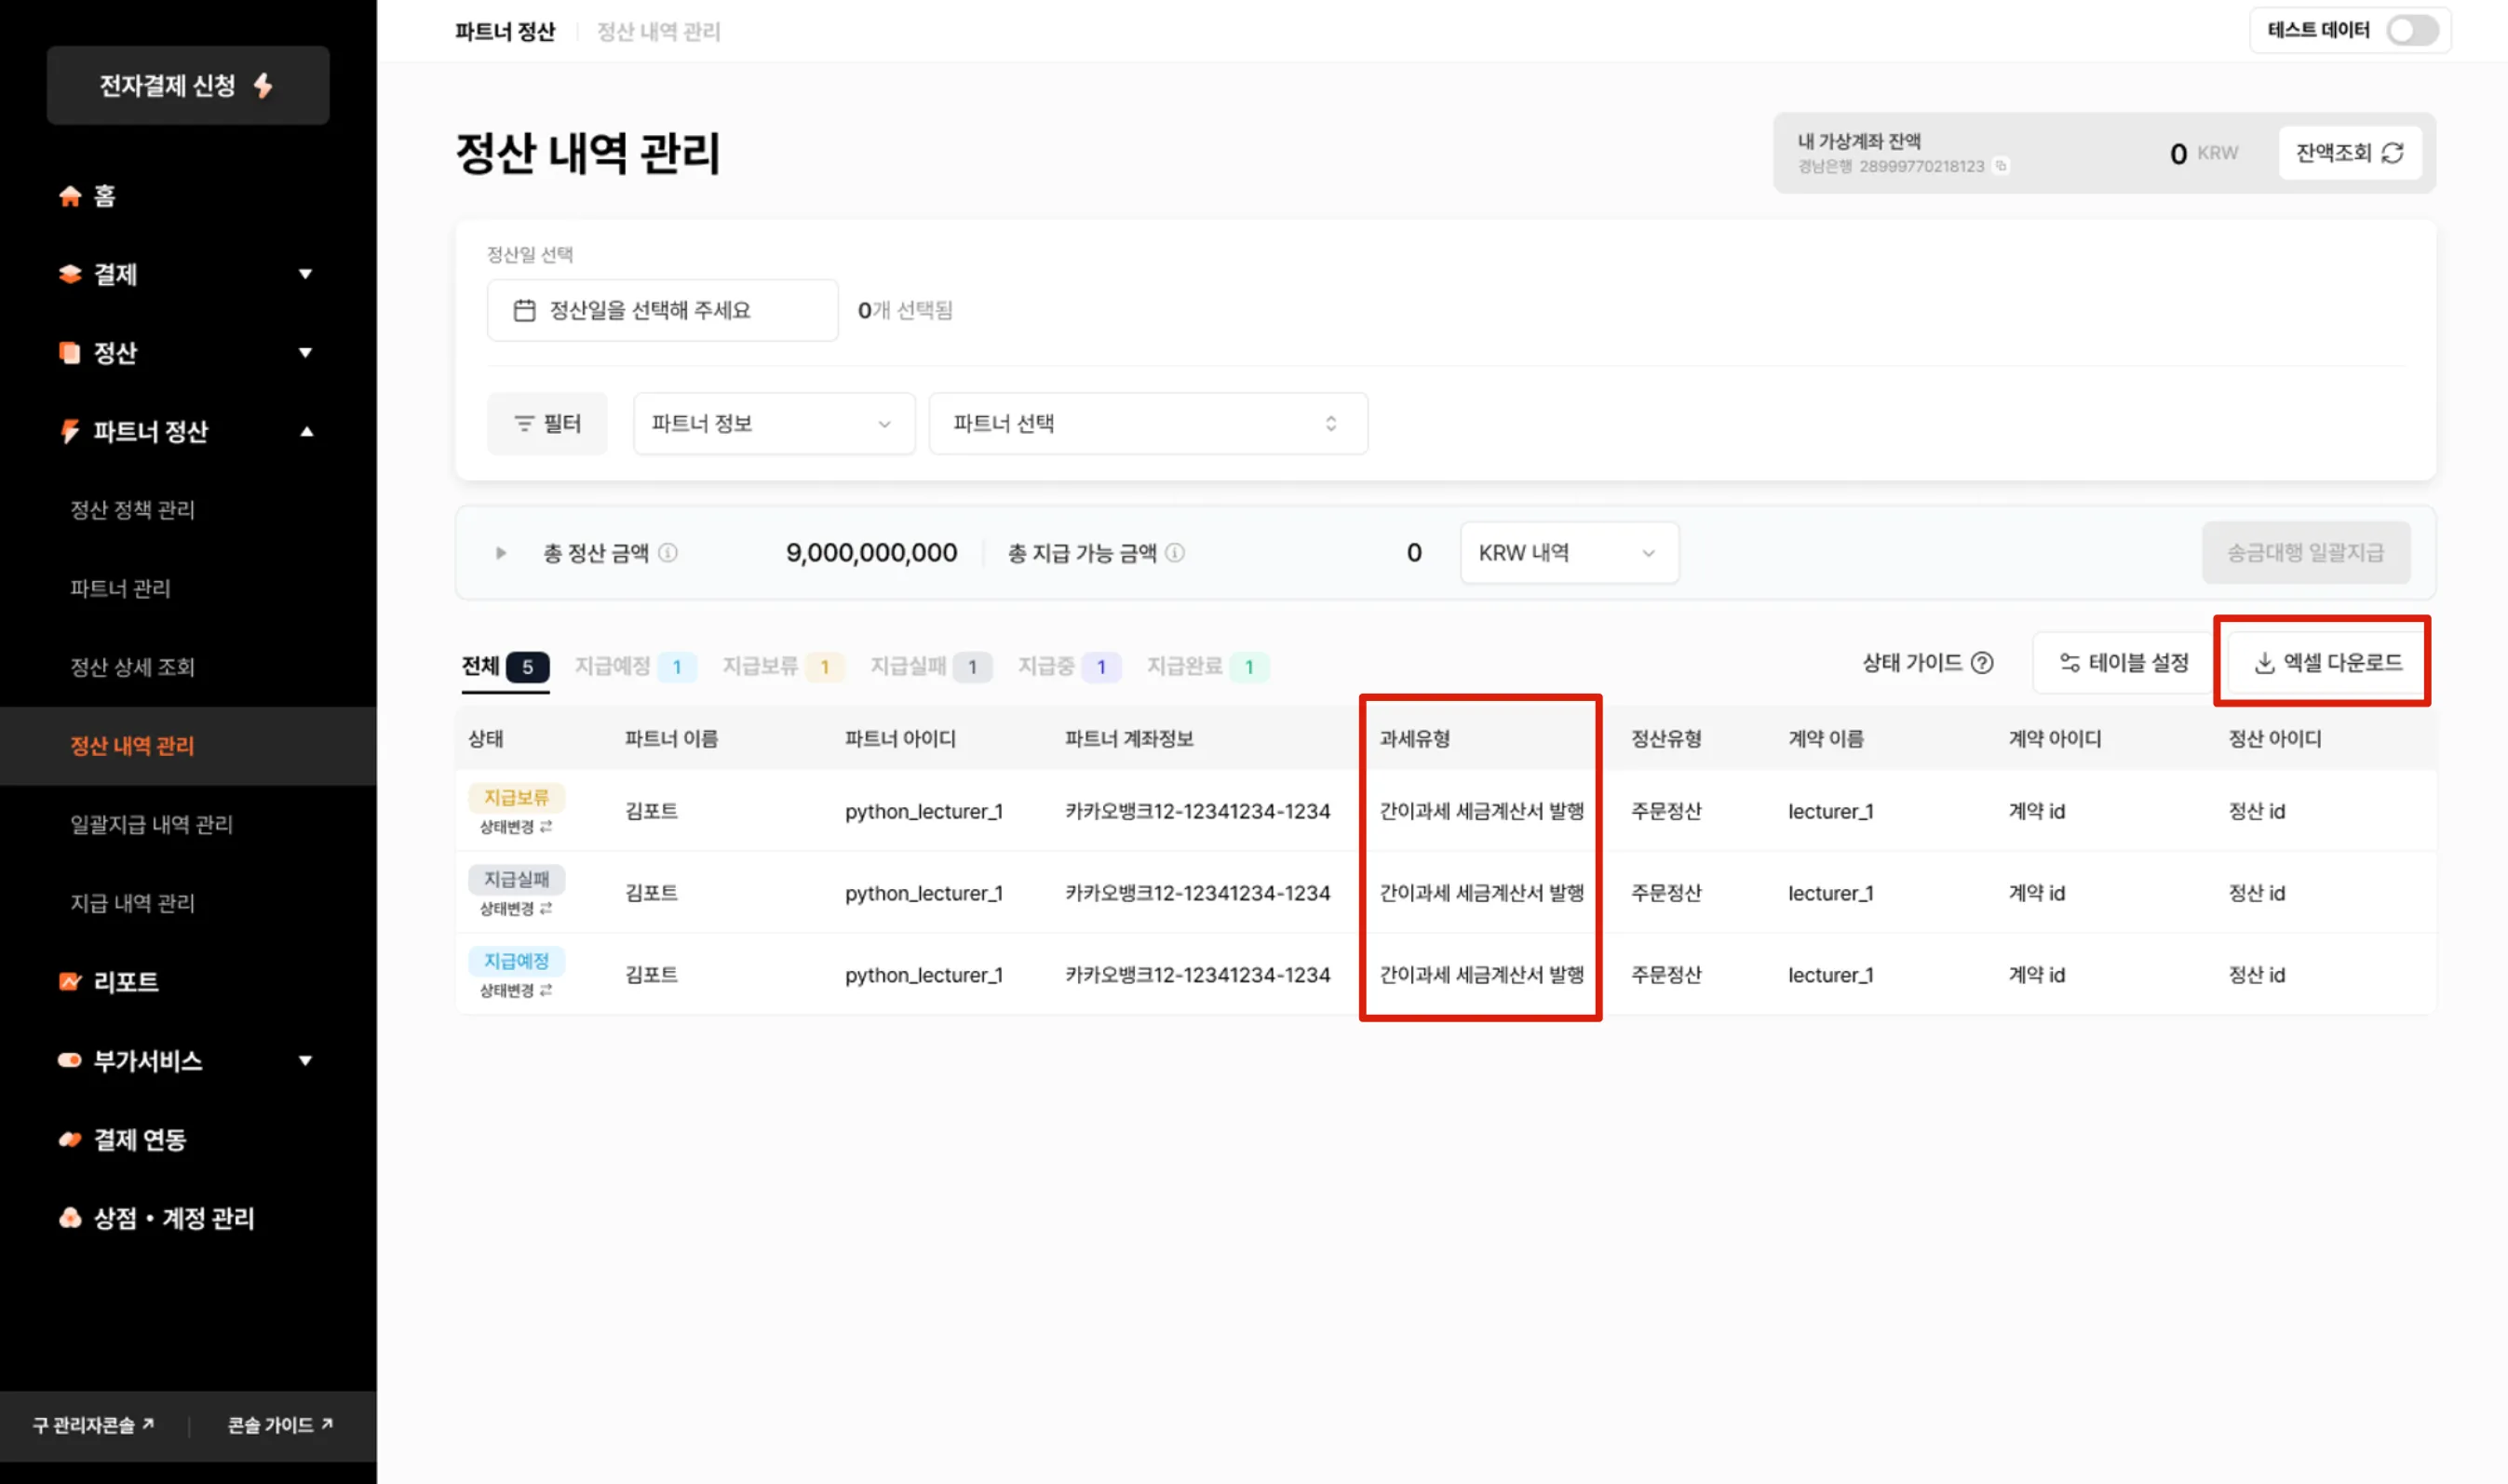Open 상태 가이드 question mark icon
This screenshot has width=2508, height=1484.
(1982, 663)
